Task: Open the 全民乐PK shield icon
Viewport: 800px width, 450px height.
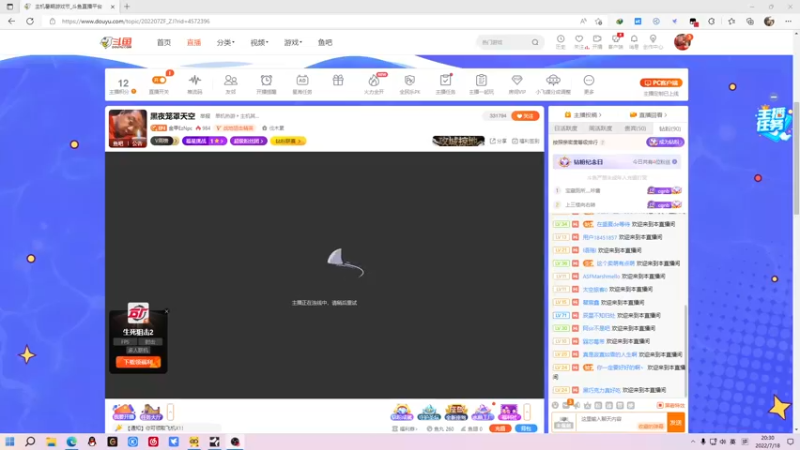Action: 410,80
